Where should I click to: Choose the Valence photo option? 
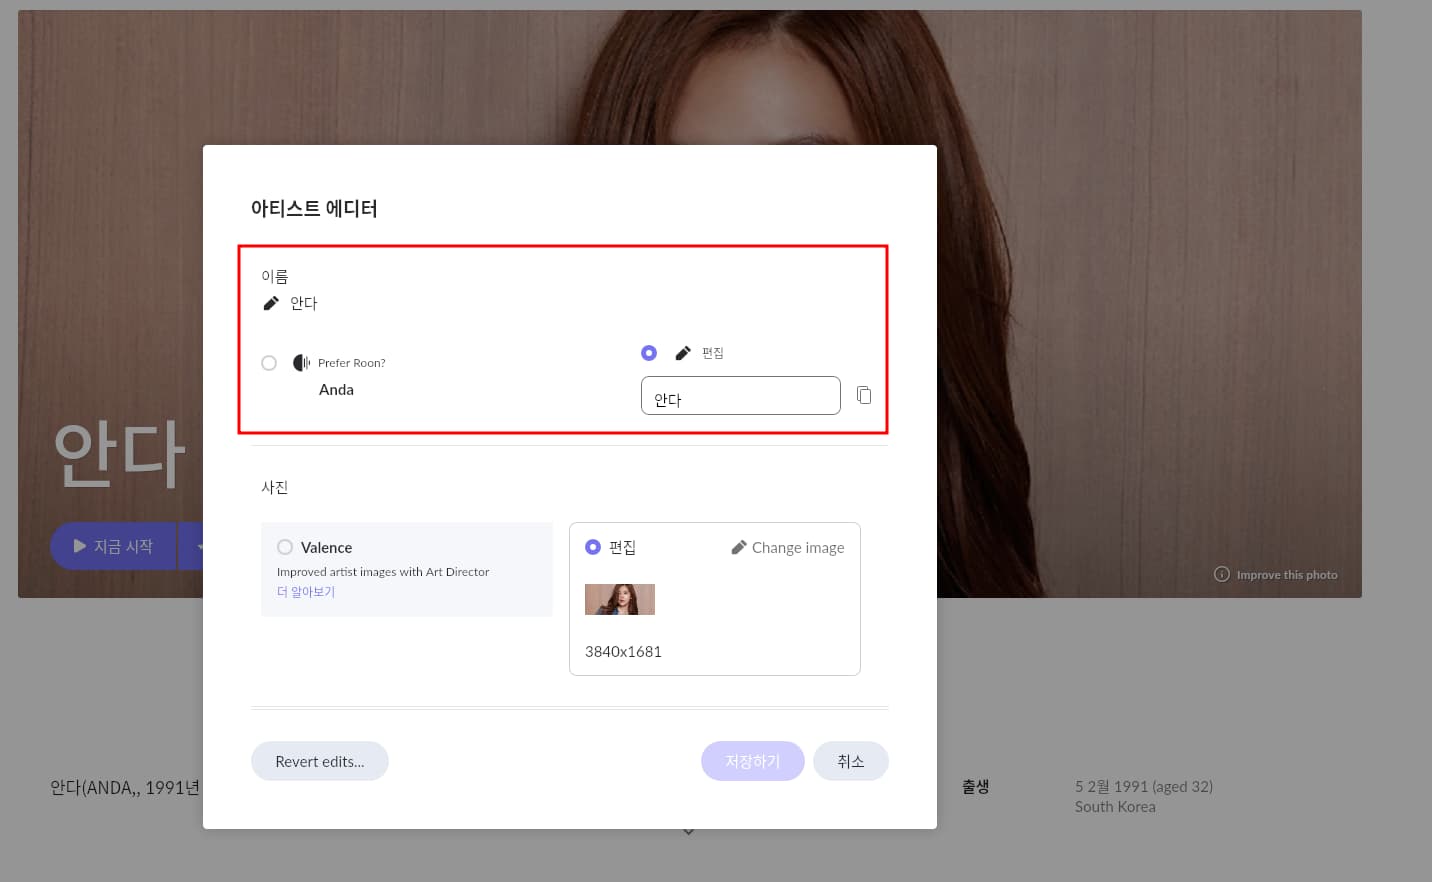click(x=285, y=547)
